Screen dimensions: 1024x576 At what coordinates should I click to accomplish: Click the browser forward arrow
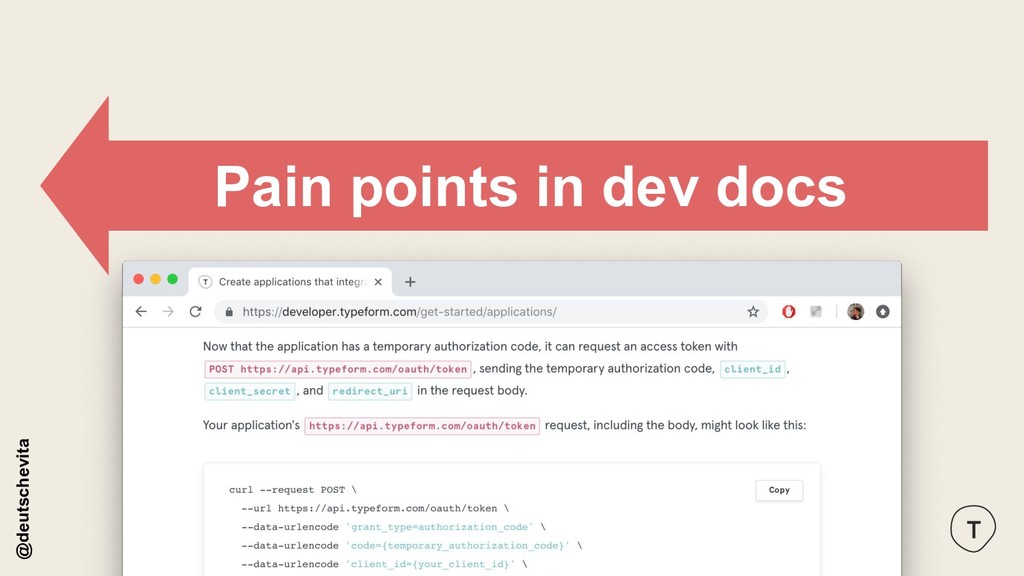168,312
